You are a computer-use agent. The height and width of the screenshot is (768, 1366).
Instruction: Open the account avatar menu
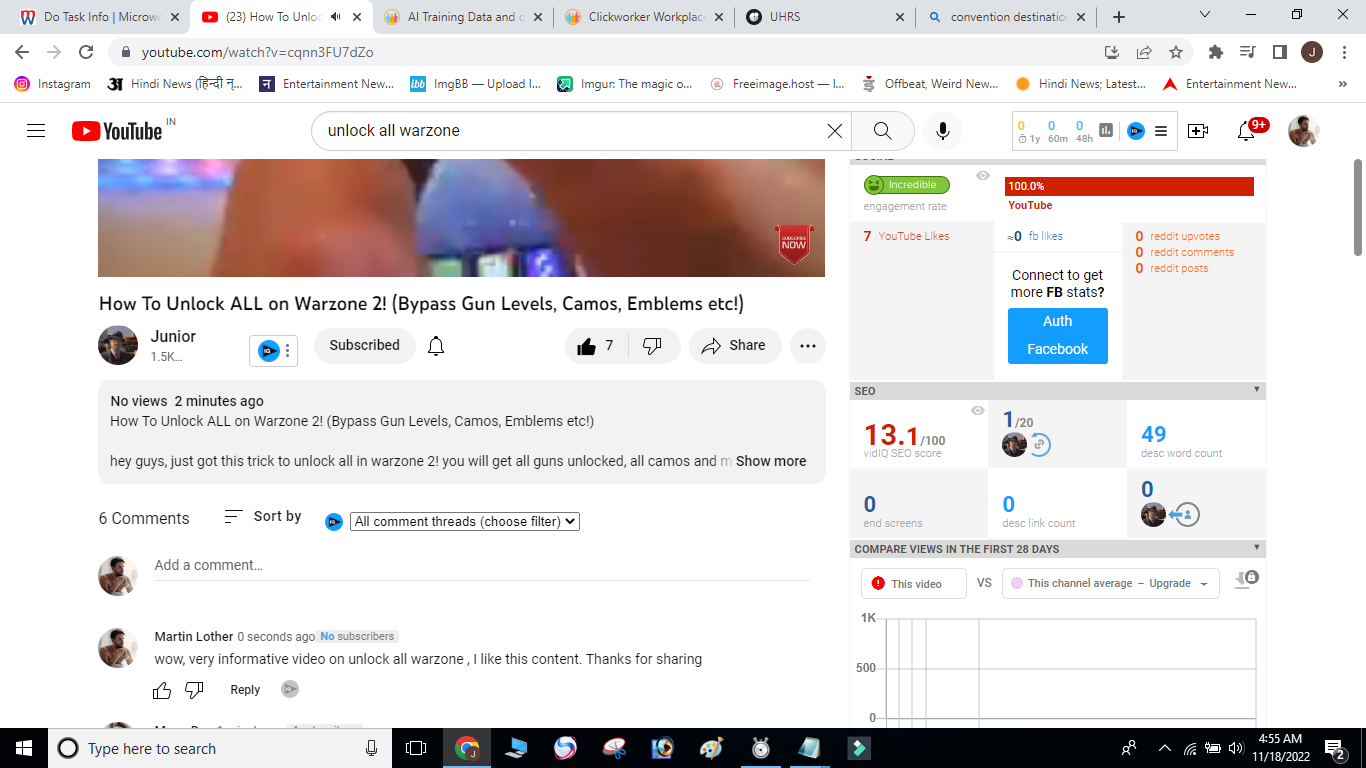[1303, 131]
